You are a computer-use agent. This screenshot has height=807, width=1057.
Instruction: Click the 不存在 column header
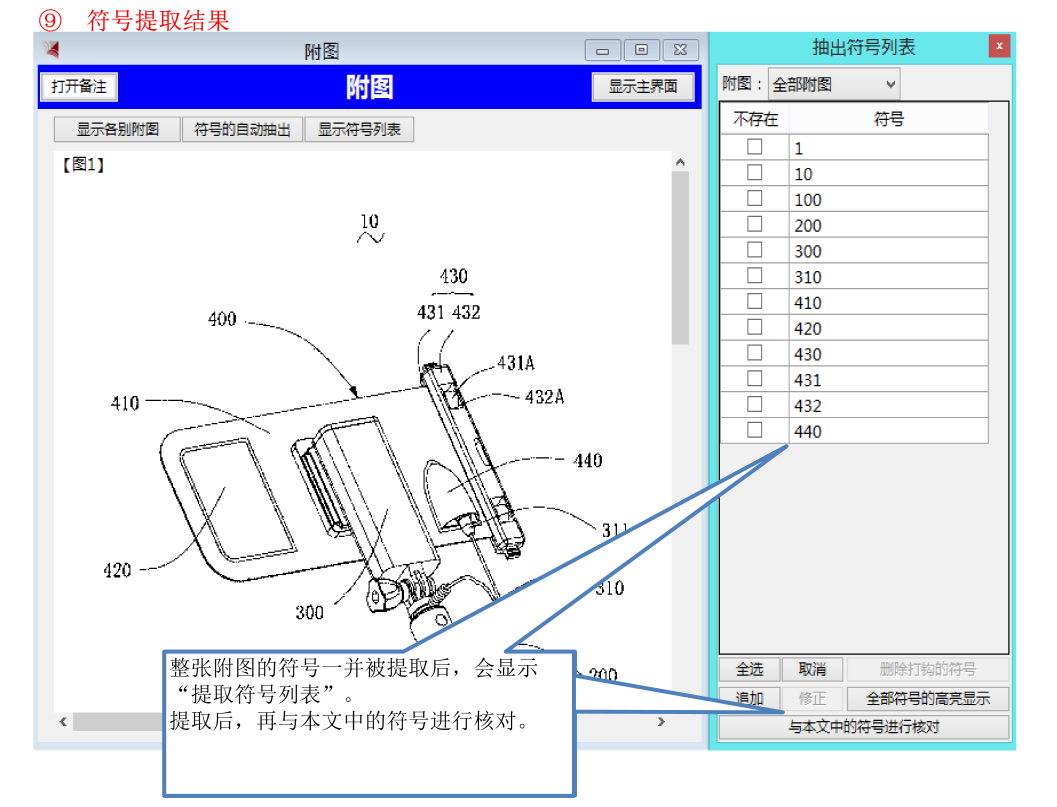(755, 119)
